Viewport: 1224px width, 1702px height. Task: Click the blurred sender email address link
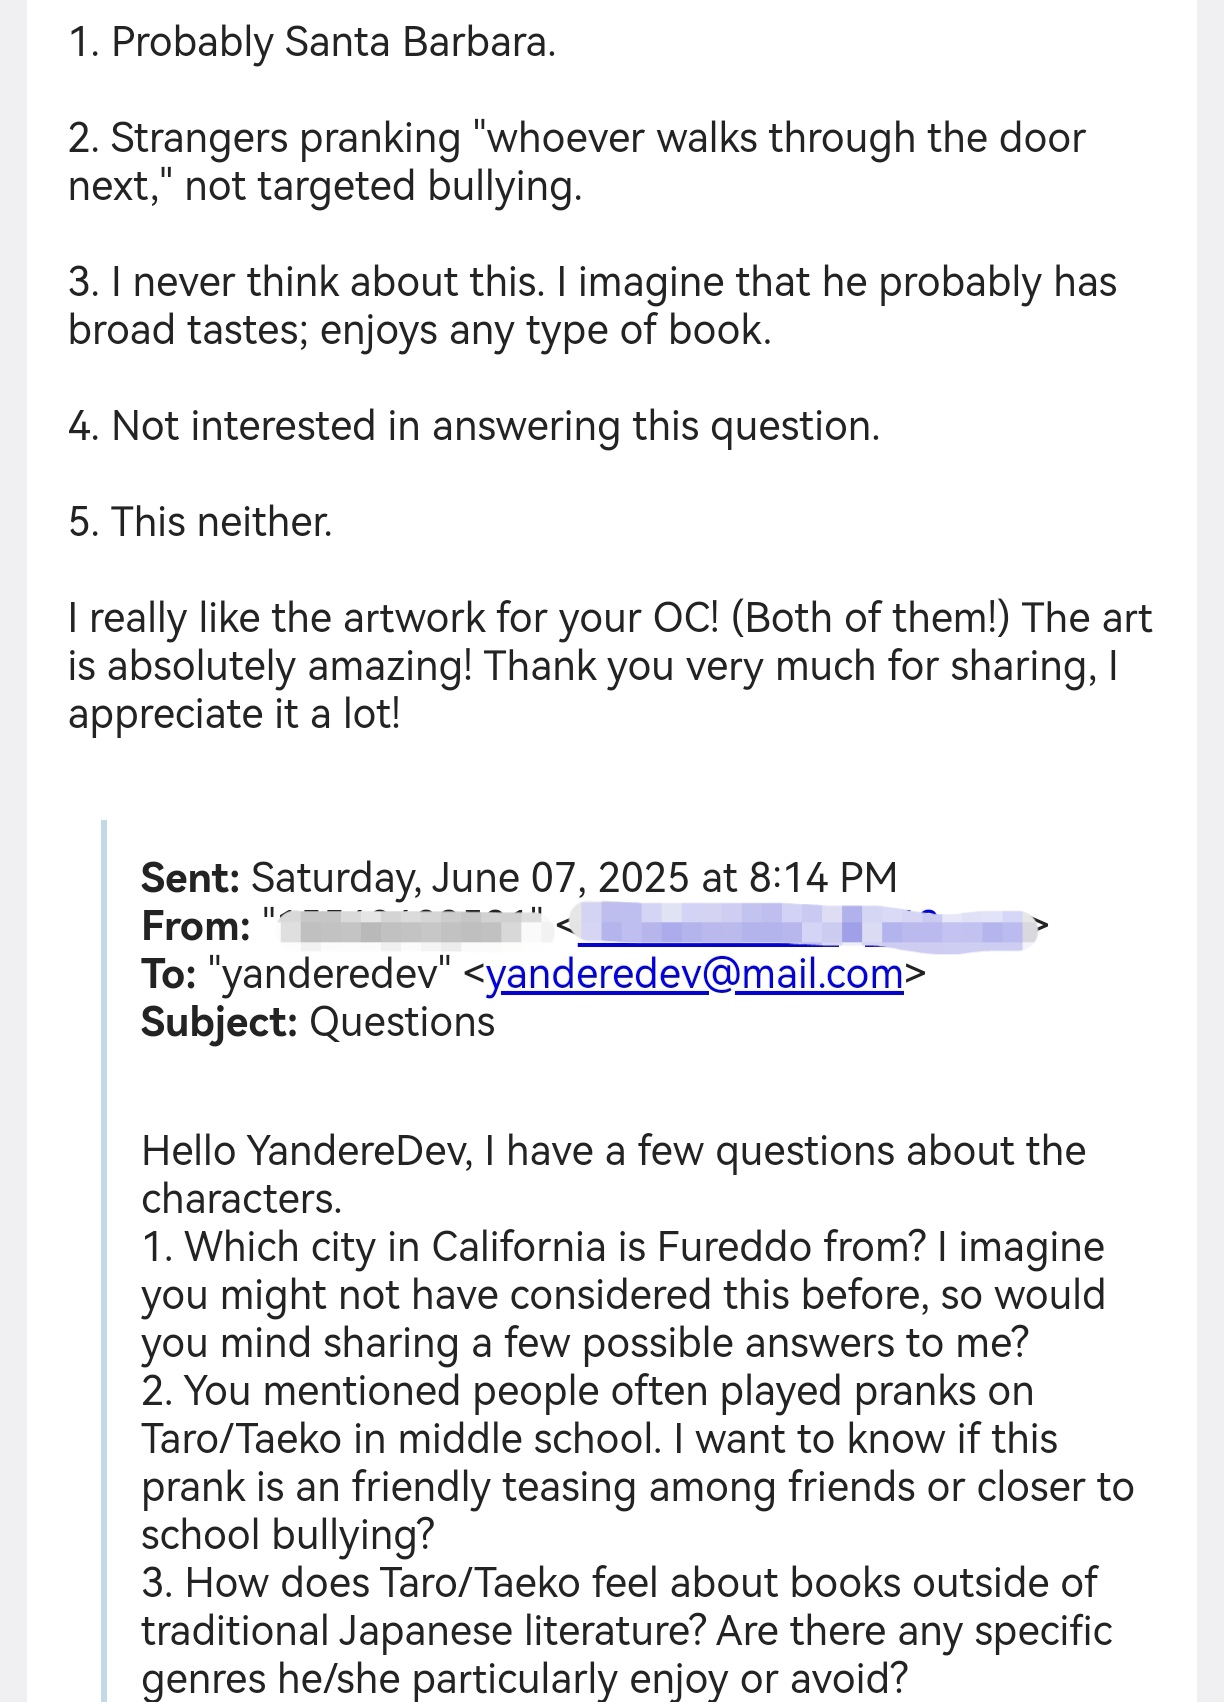click(800, 926)
